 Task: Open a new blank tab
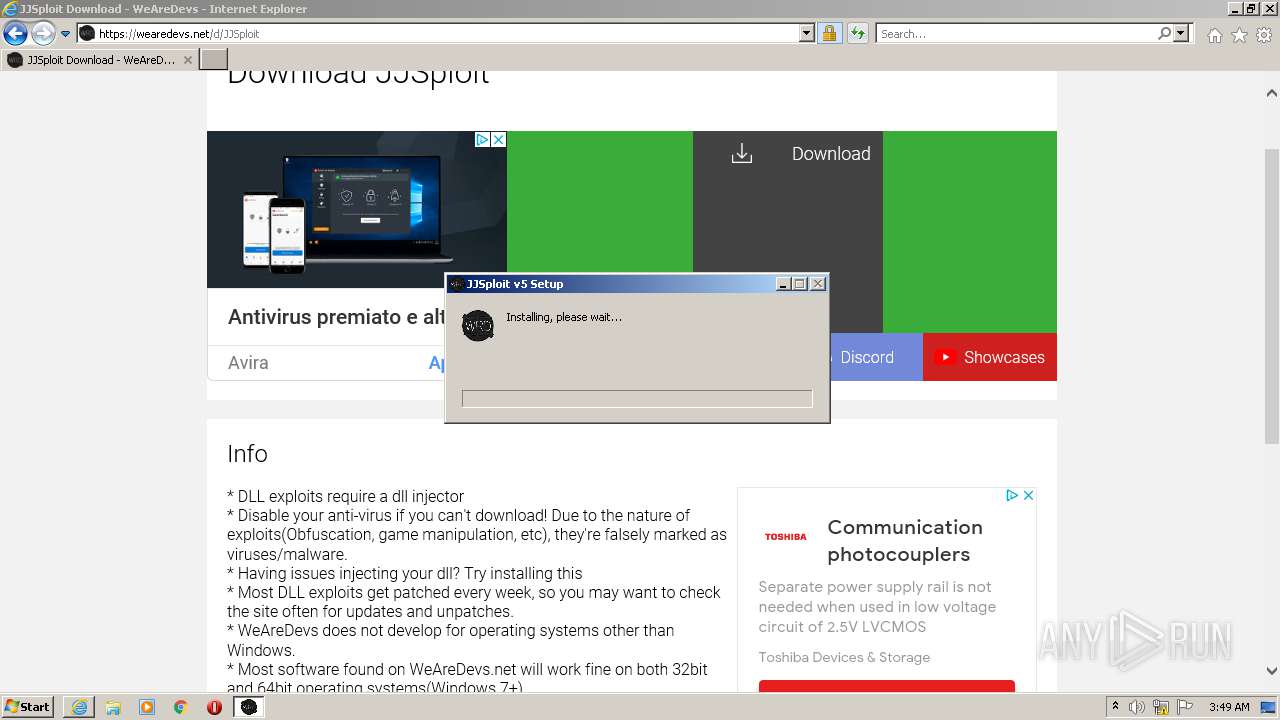click(214, 60)
